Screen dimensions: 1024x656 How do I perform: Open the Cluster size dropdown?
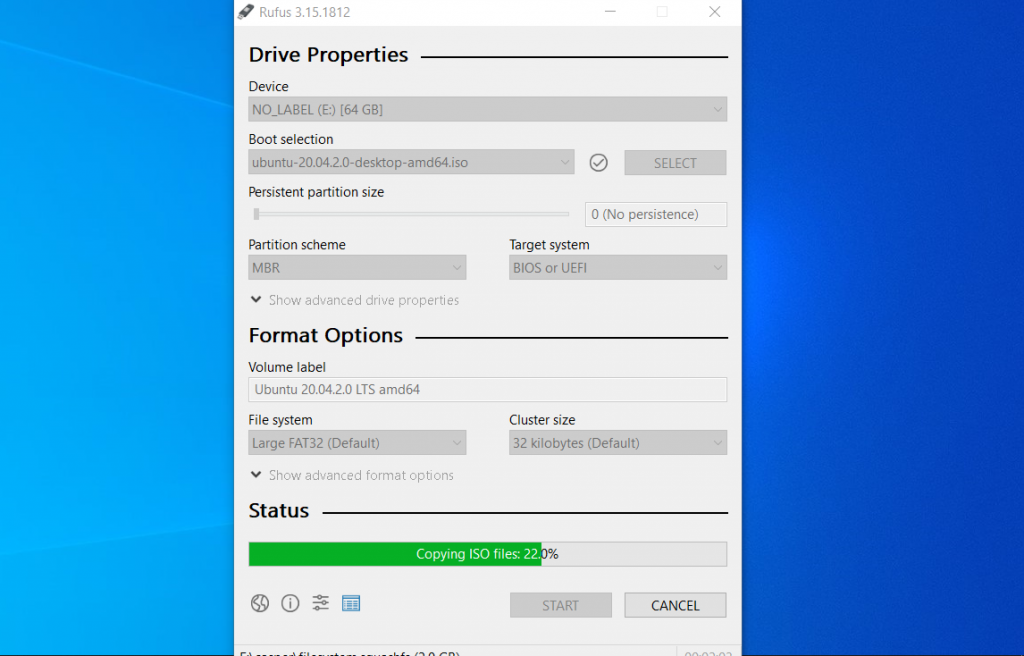617,442
